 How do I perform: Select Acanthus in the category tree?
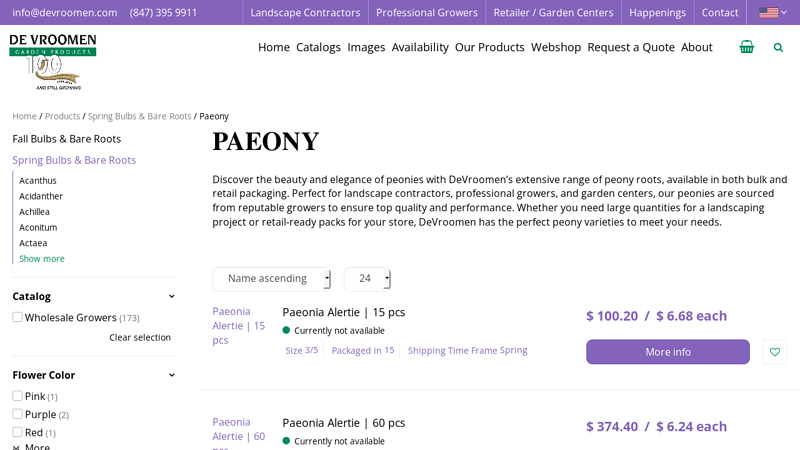pos(38,181)
